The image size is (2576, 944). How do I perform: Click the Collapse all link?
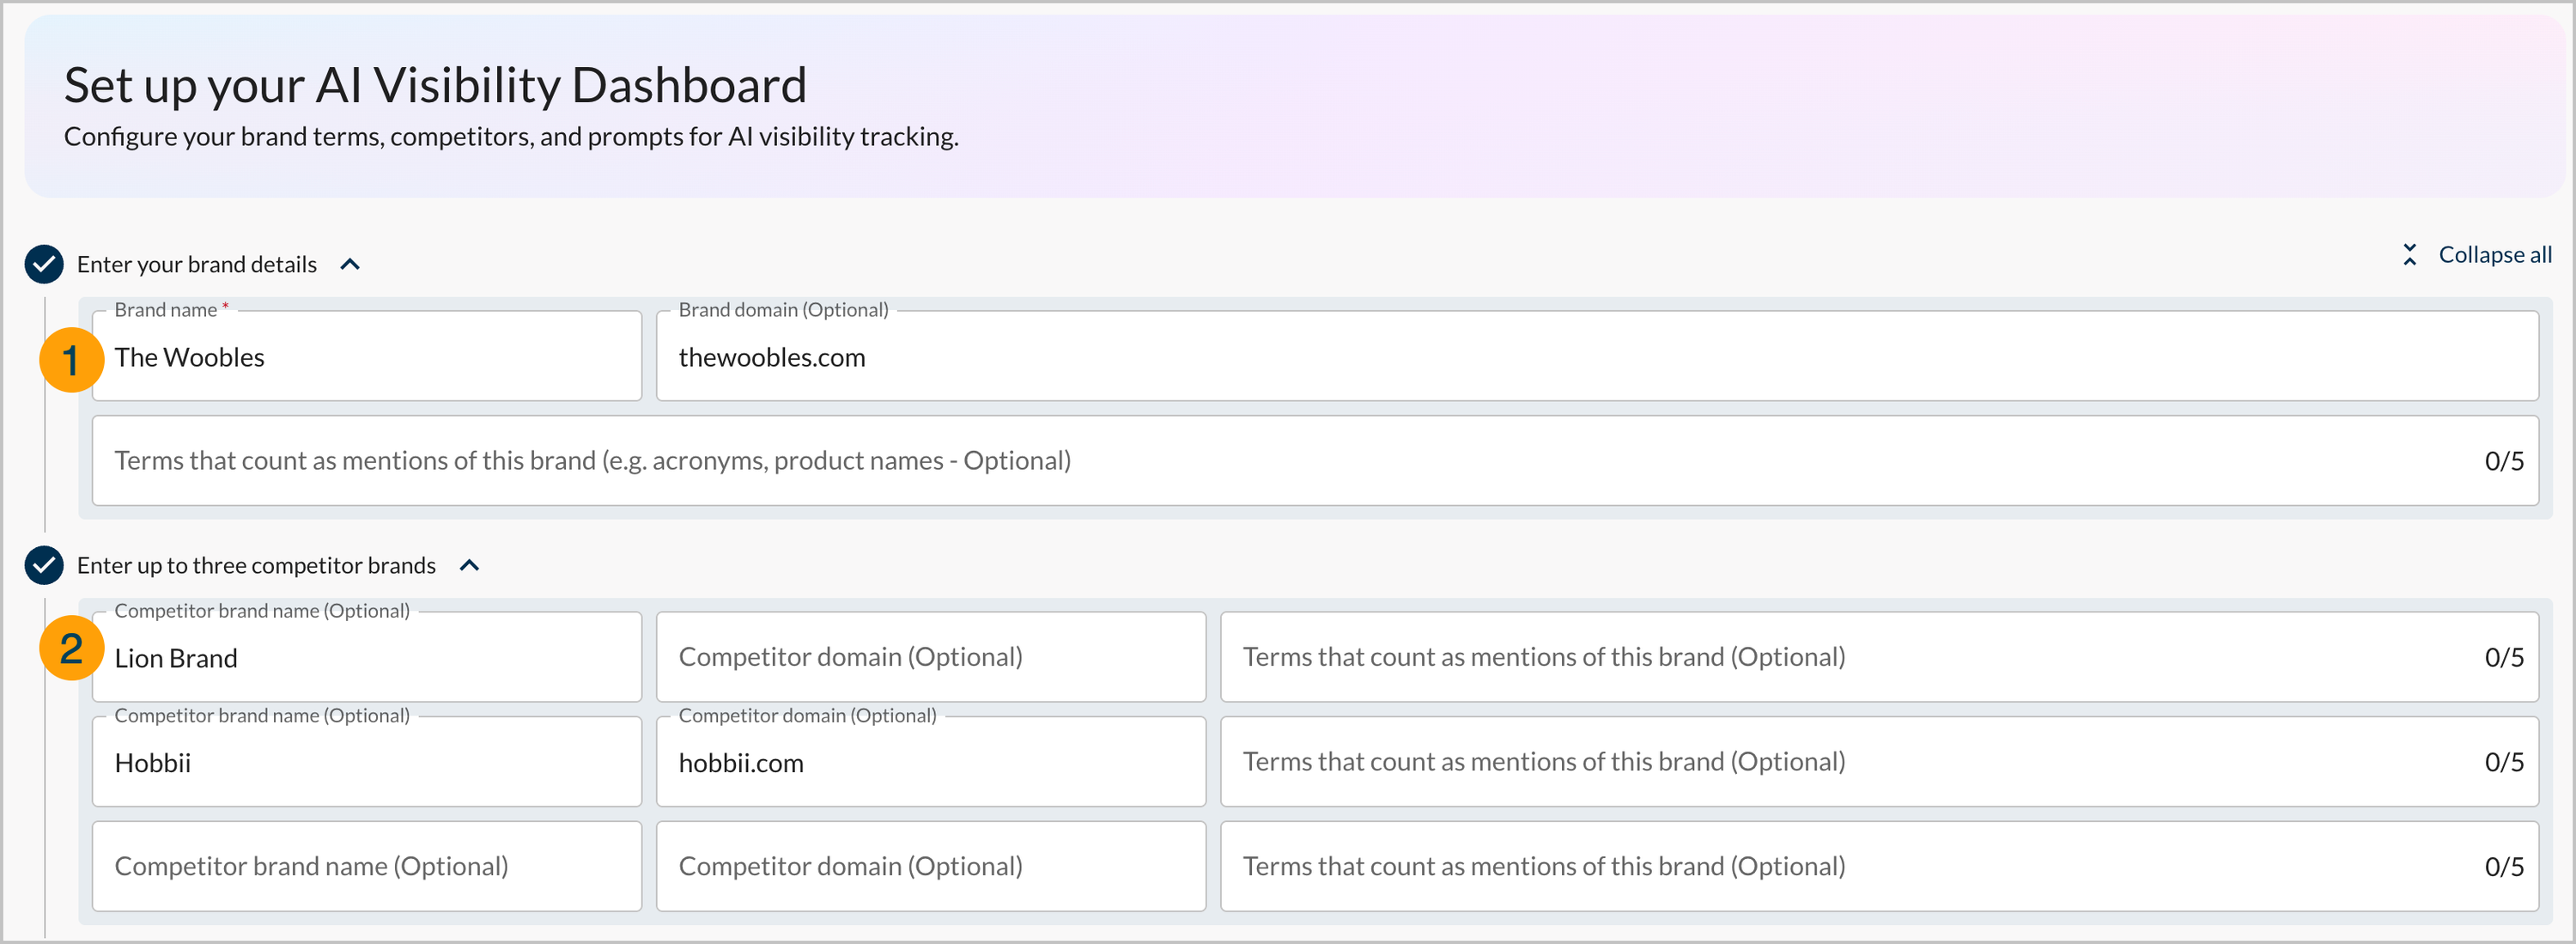pyautogui.click(x=2495, y=255)
